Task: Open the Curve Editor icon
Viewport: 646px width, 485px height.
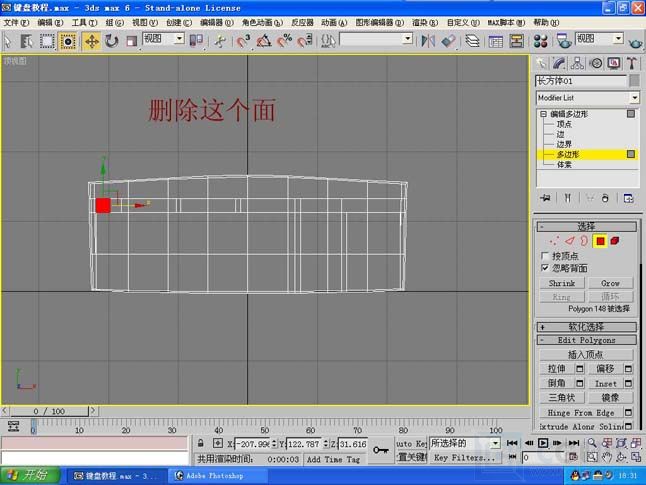Action: [x=496, y=41]
